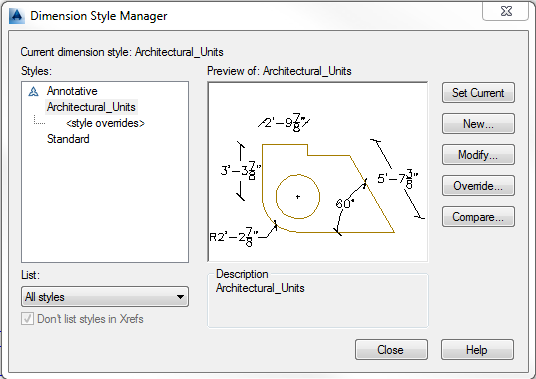Open the Compare... dialog

coord(478,217)
